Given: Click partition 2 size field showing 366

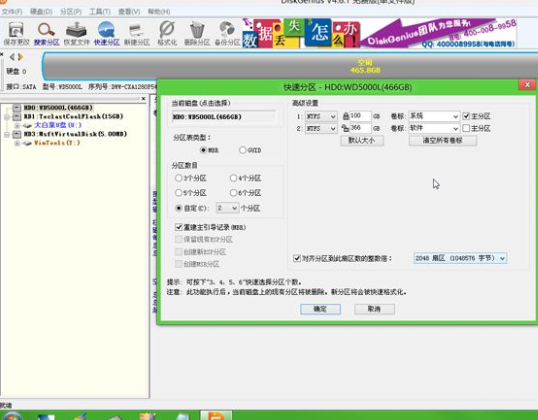Looking at the screenshot, I should click(x=360, y=128).
